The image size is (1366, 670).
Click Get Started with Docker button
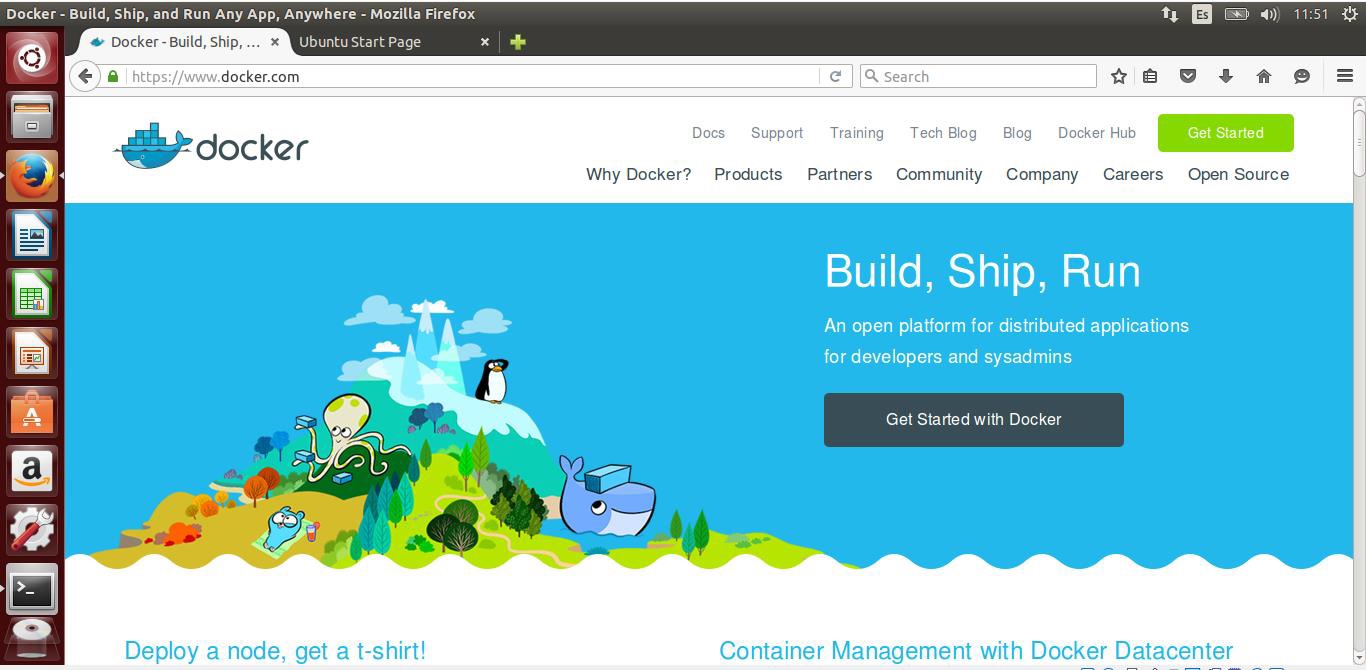tap(973, 420)
